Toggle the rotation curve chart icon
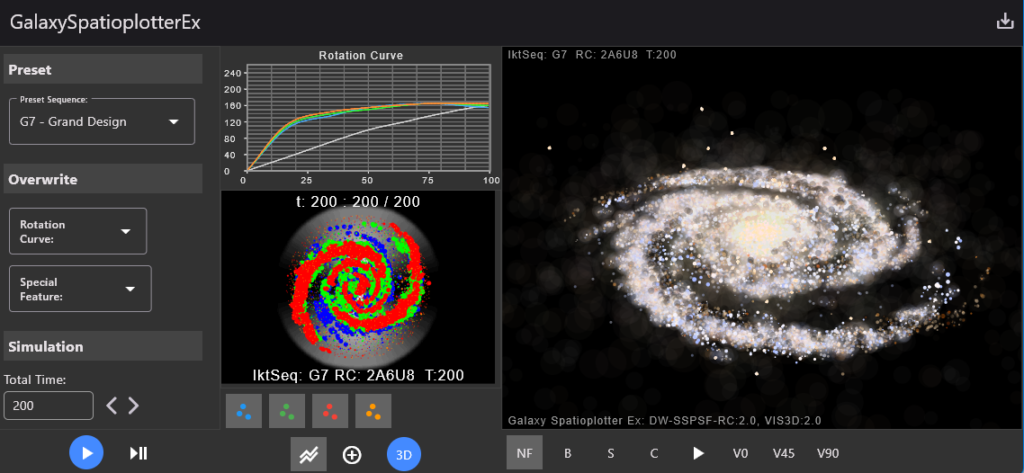Screen dimensions: 1024x473 [x=309, y=454]
